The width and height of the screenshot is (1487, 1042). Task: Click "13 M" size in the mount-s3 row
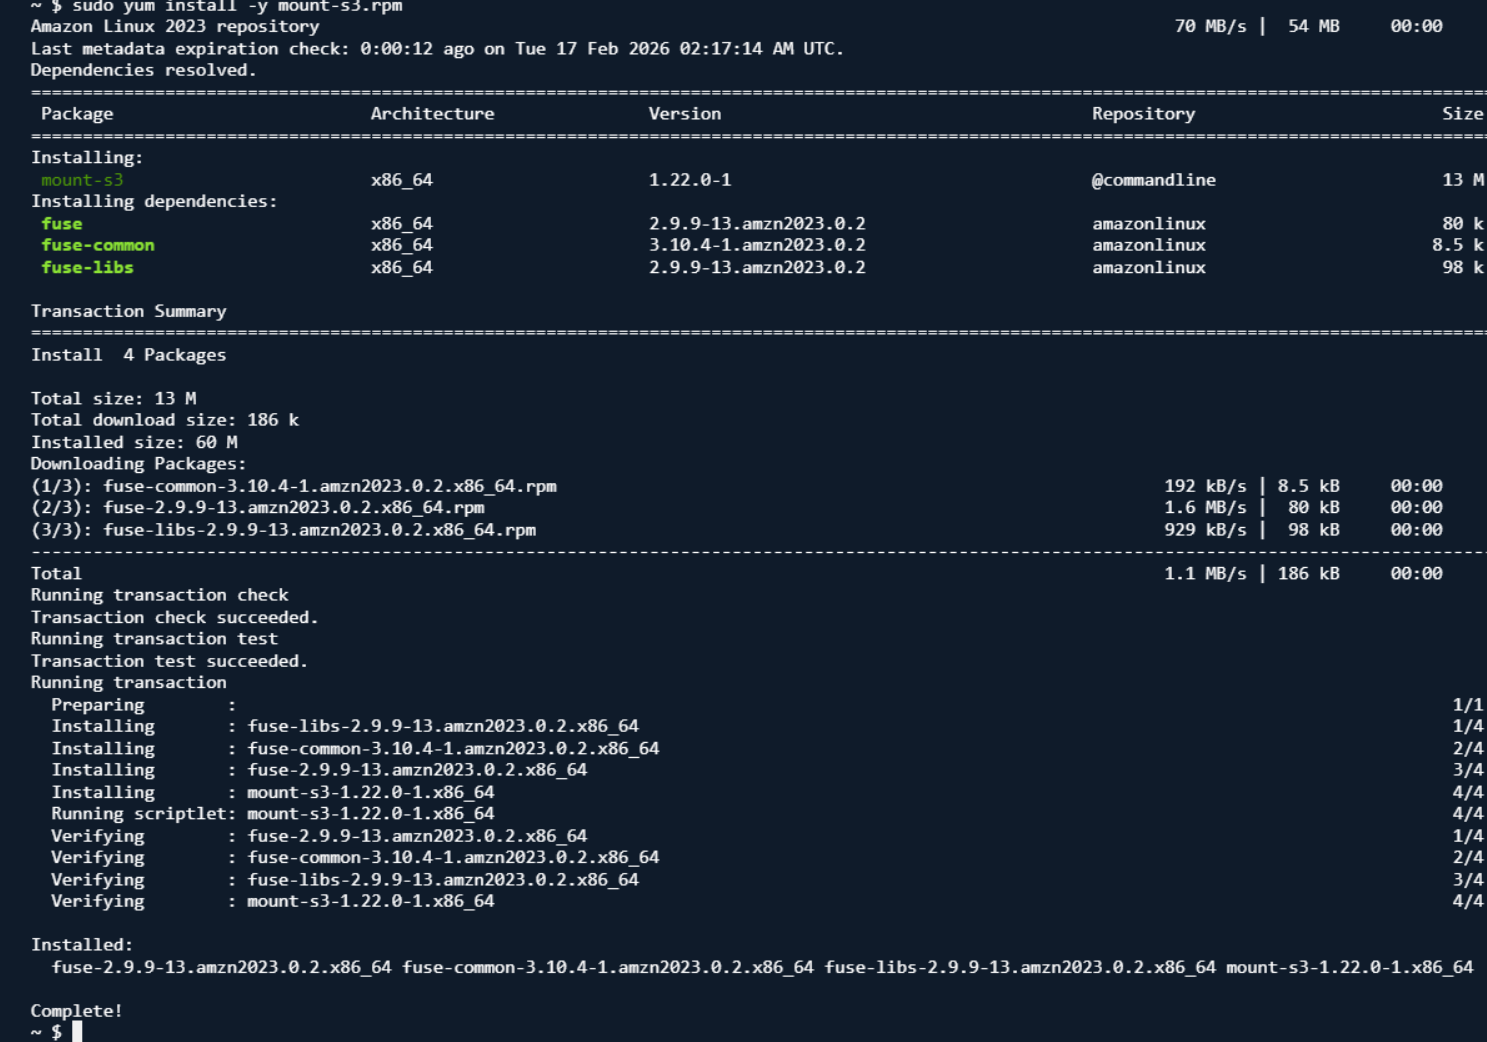1463,180
